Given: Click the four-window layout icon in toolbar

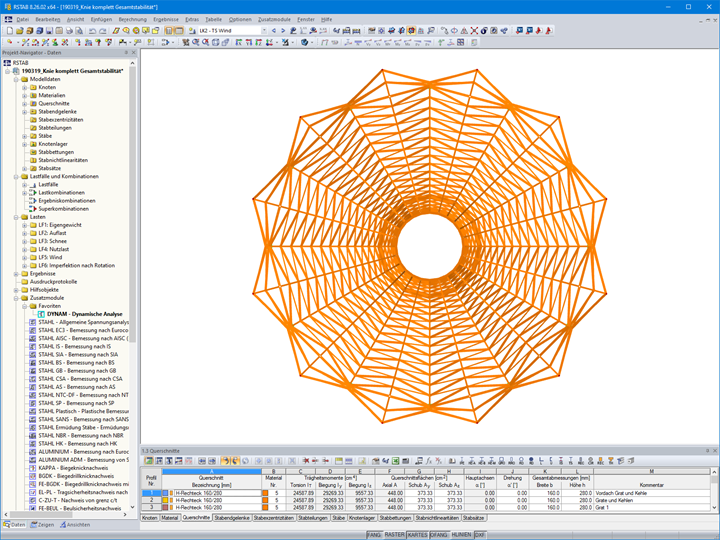Looking at the screenshot, I should pyautogui.click(x=461, y=42).
